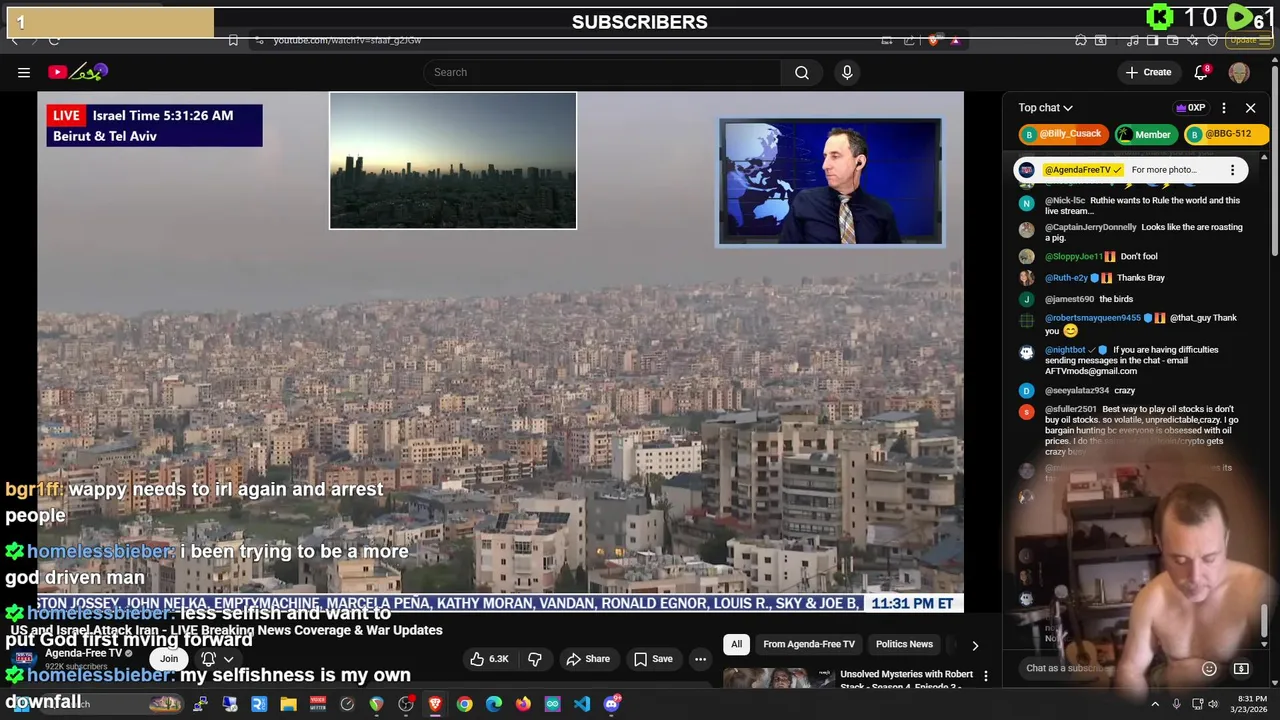The width and height of the screenshot is (1280, 720).
Task: Click the green Member chip
Action: pos(1145,134)
